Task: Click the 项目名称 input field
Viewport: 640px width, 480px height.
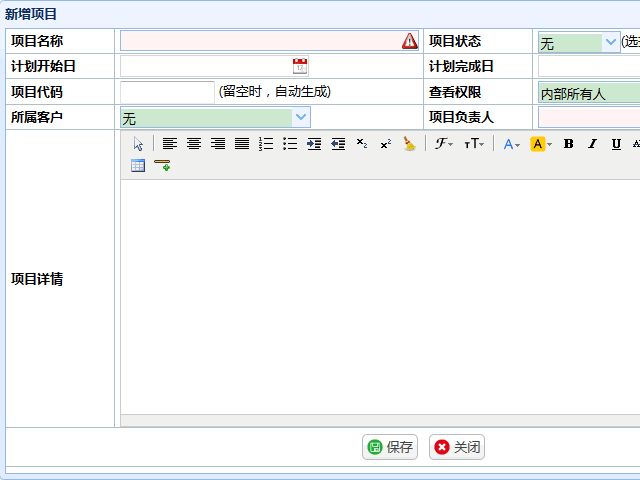Action: pyautogui.click(x=260, y=41)
